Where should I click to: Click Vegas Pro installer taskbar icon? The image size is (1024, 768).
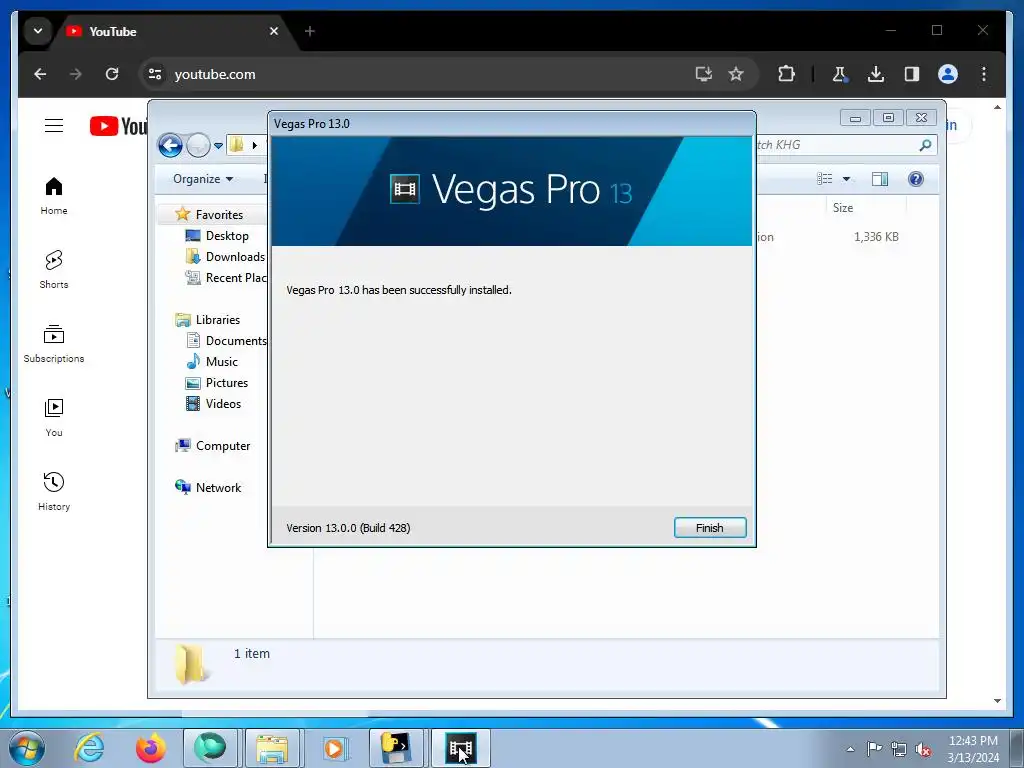click(460, 748)
